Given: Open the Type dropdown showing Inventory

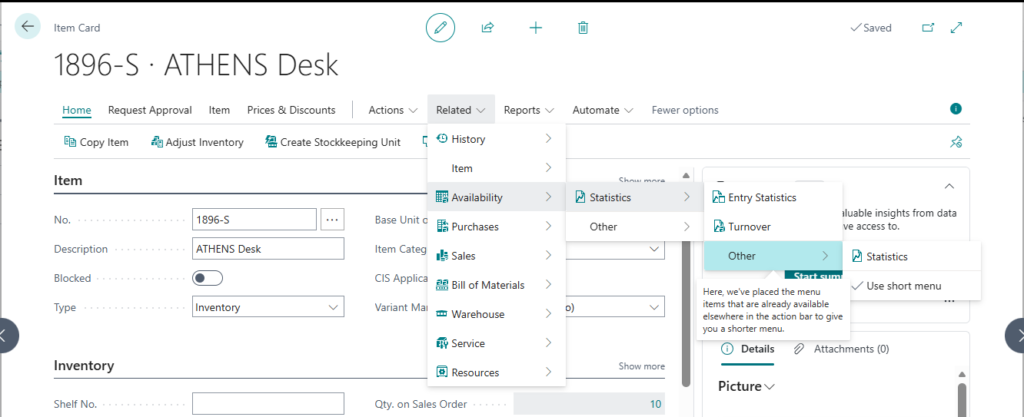Looking at the screenshot, I should coord(267,307).
